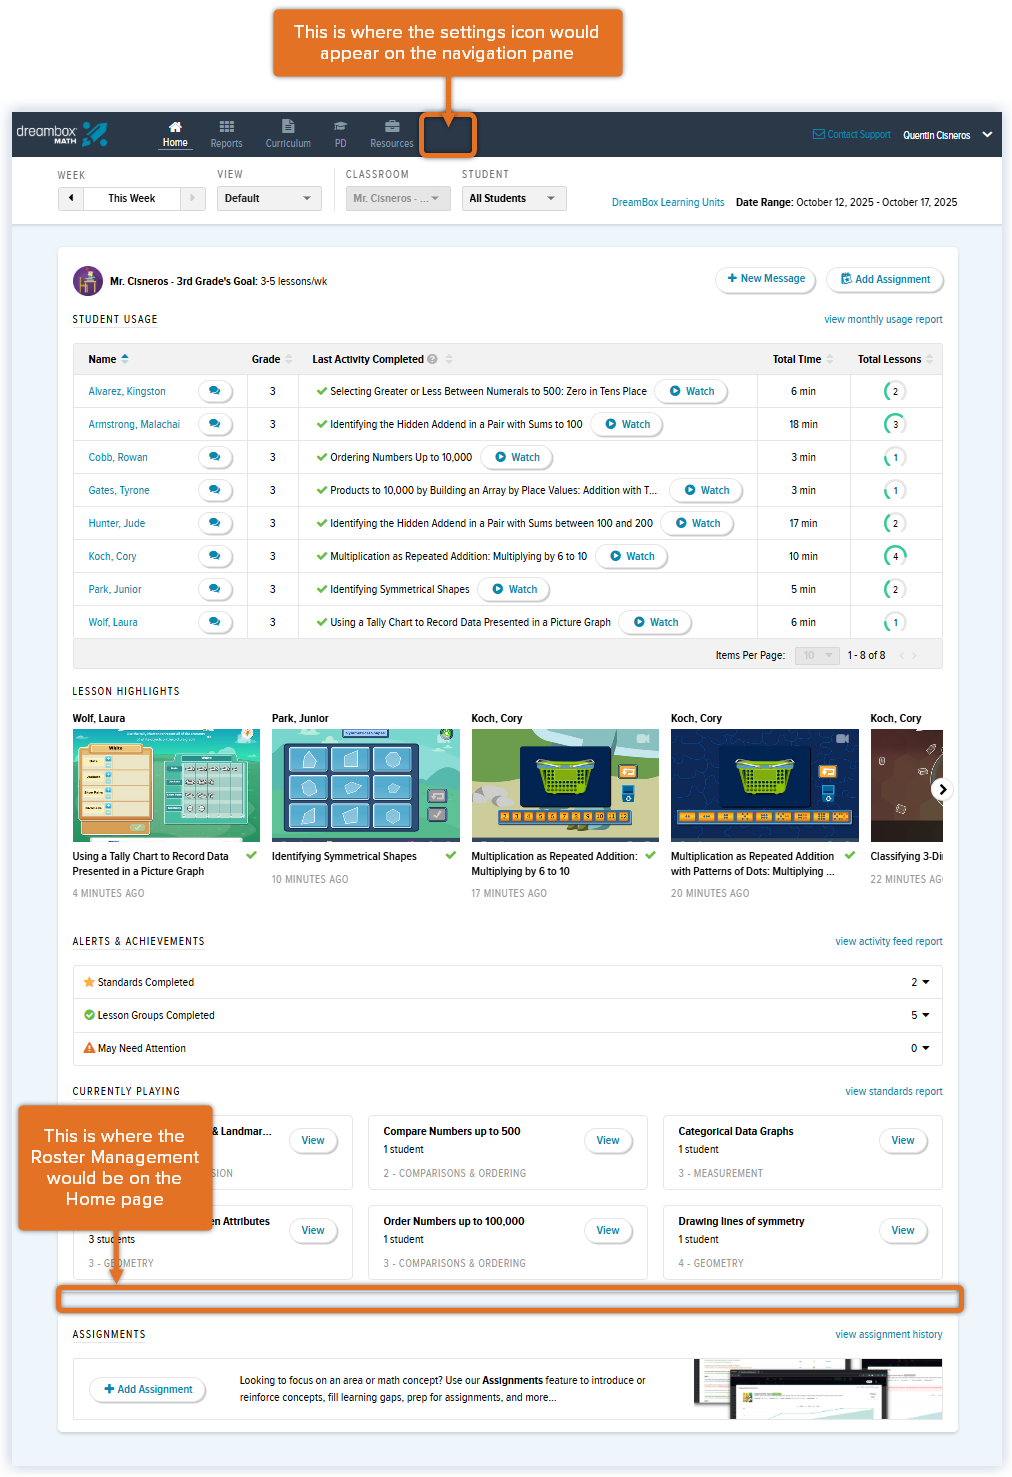The image size is (1012, 1477).
Task: Sort table by Grade column
Action: click(272, 359)
